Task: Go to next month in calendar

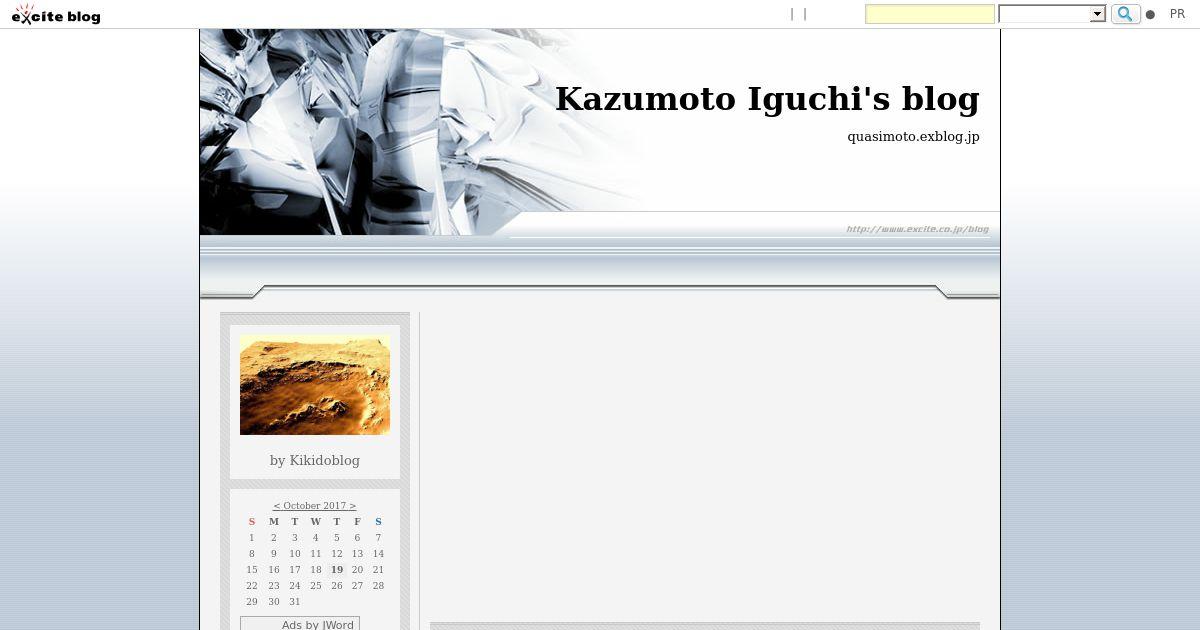Action: (353, 506)
